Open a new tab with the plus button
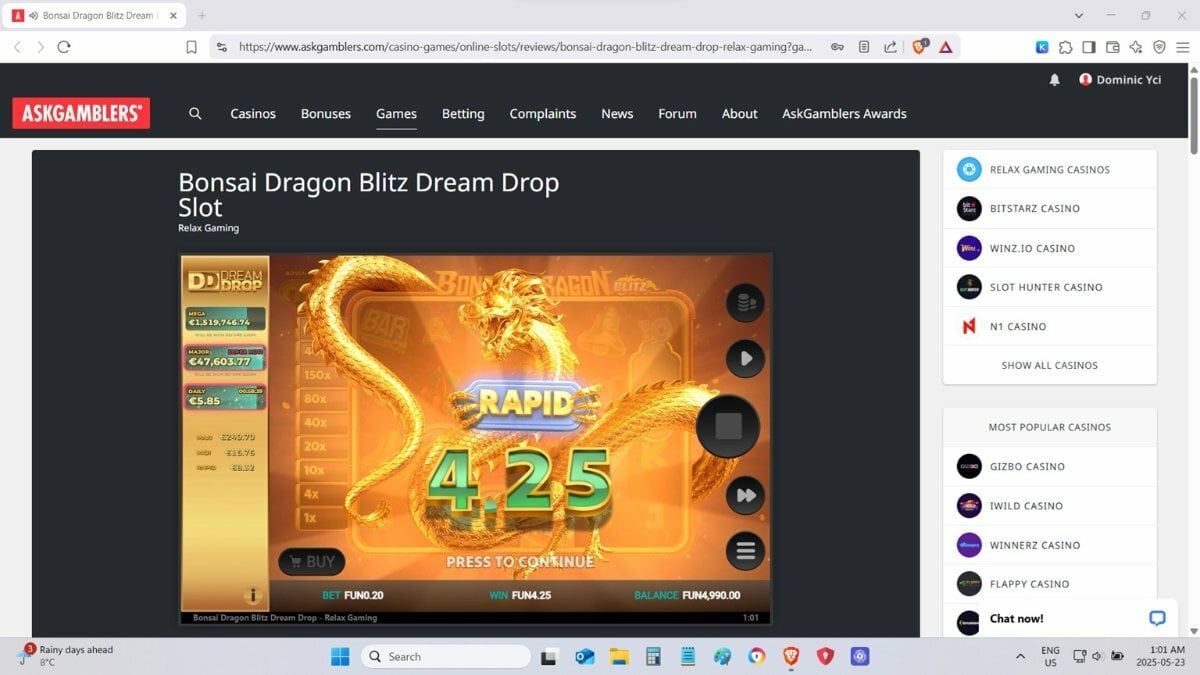The image size is (1200, 675). click(x=202, y=16)
